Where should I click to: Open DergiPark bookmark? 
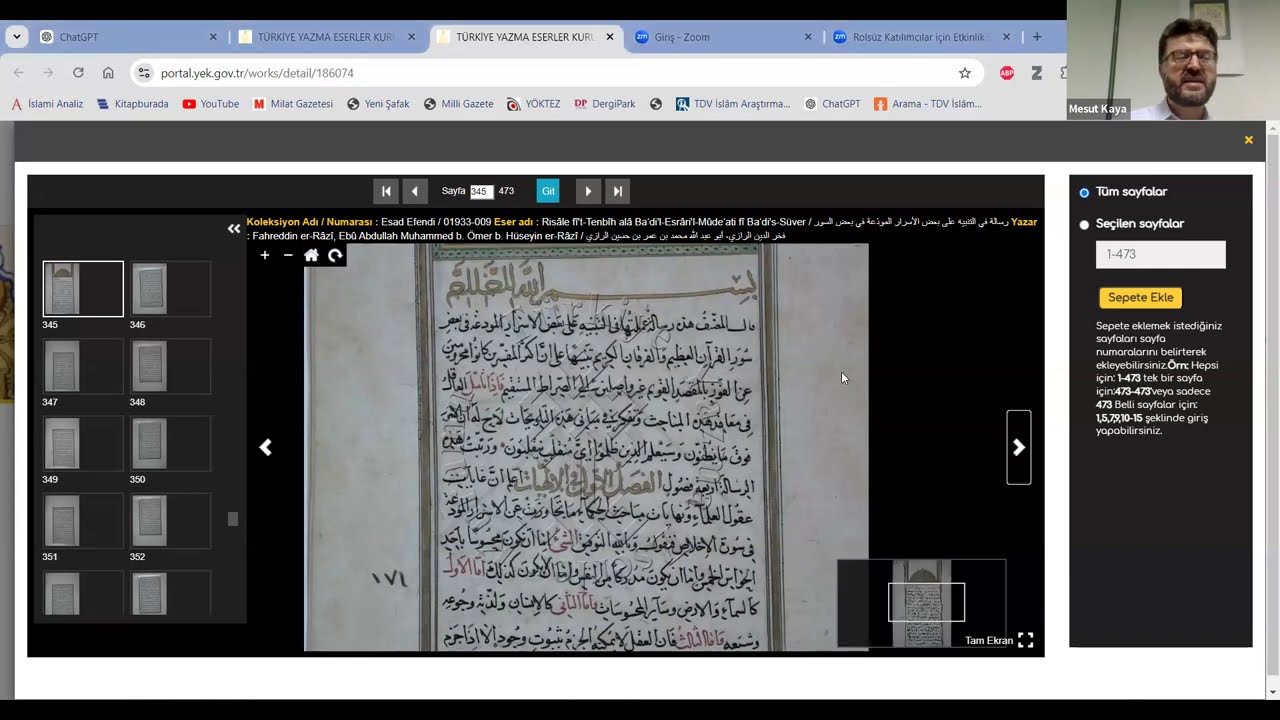(605, 104)
